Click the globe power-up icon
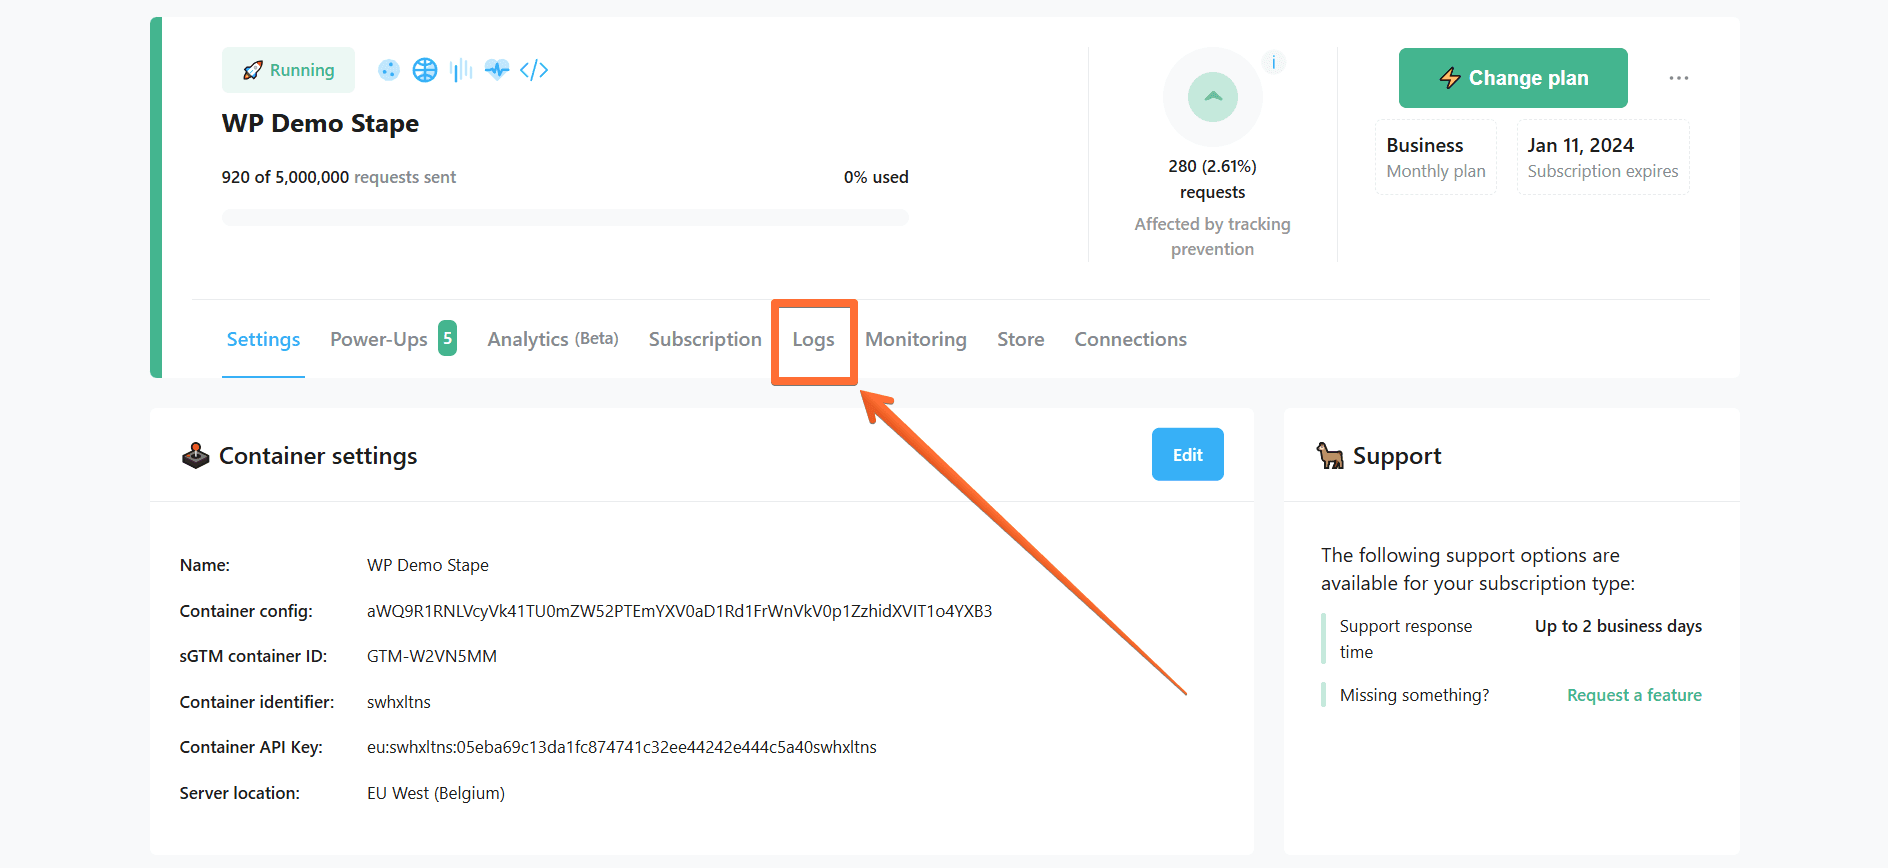1888x868 pixels. [425, 70]
